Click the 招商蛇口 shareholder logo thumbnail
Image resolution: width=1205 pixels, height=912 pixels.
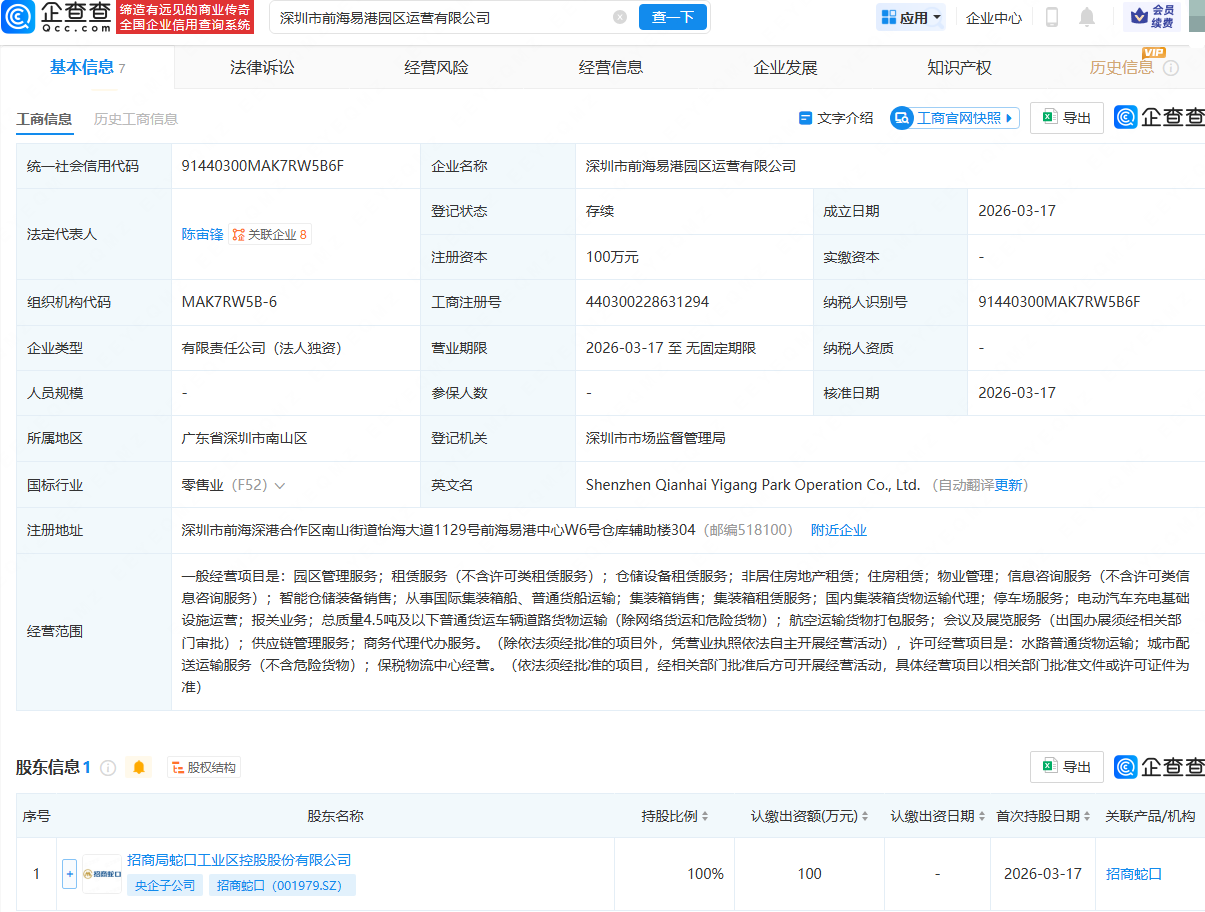point(102,874)
